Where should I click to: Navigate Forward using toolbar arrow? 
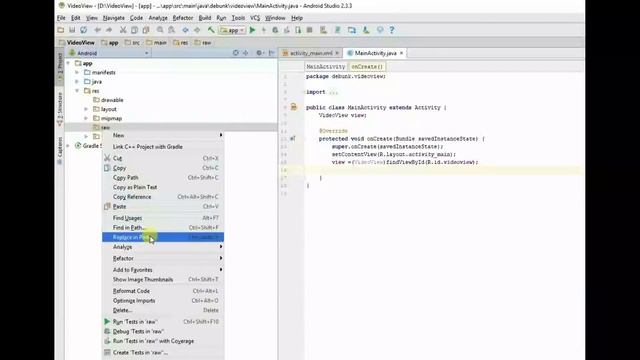(x=197, y=30)
